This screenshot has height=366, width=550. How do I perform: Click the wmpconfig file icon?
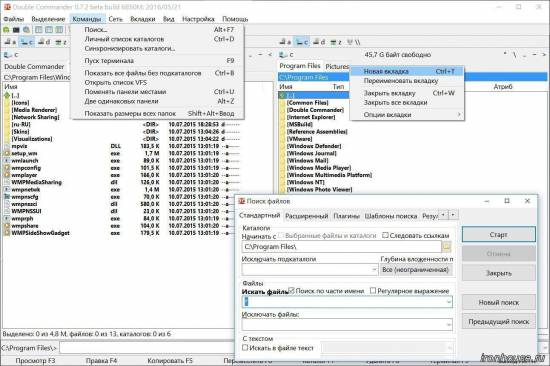pos(6,168)
